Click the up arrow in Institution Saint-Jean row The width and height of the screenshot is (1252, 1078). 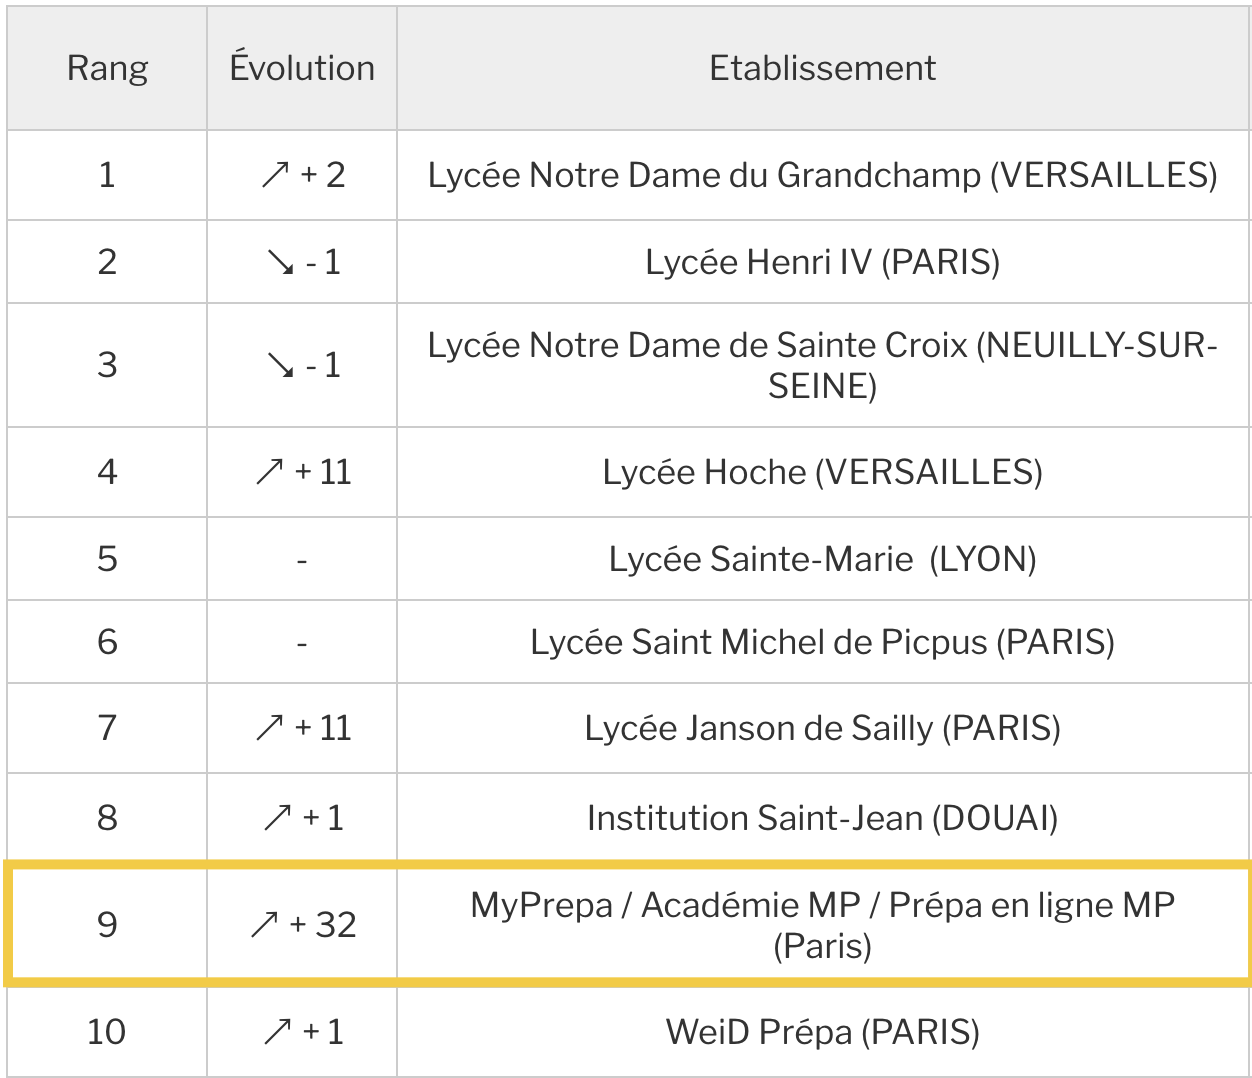(x=277, y=818)
